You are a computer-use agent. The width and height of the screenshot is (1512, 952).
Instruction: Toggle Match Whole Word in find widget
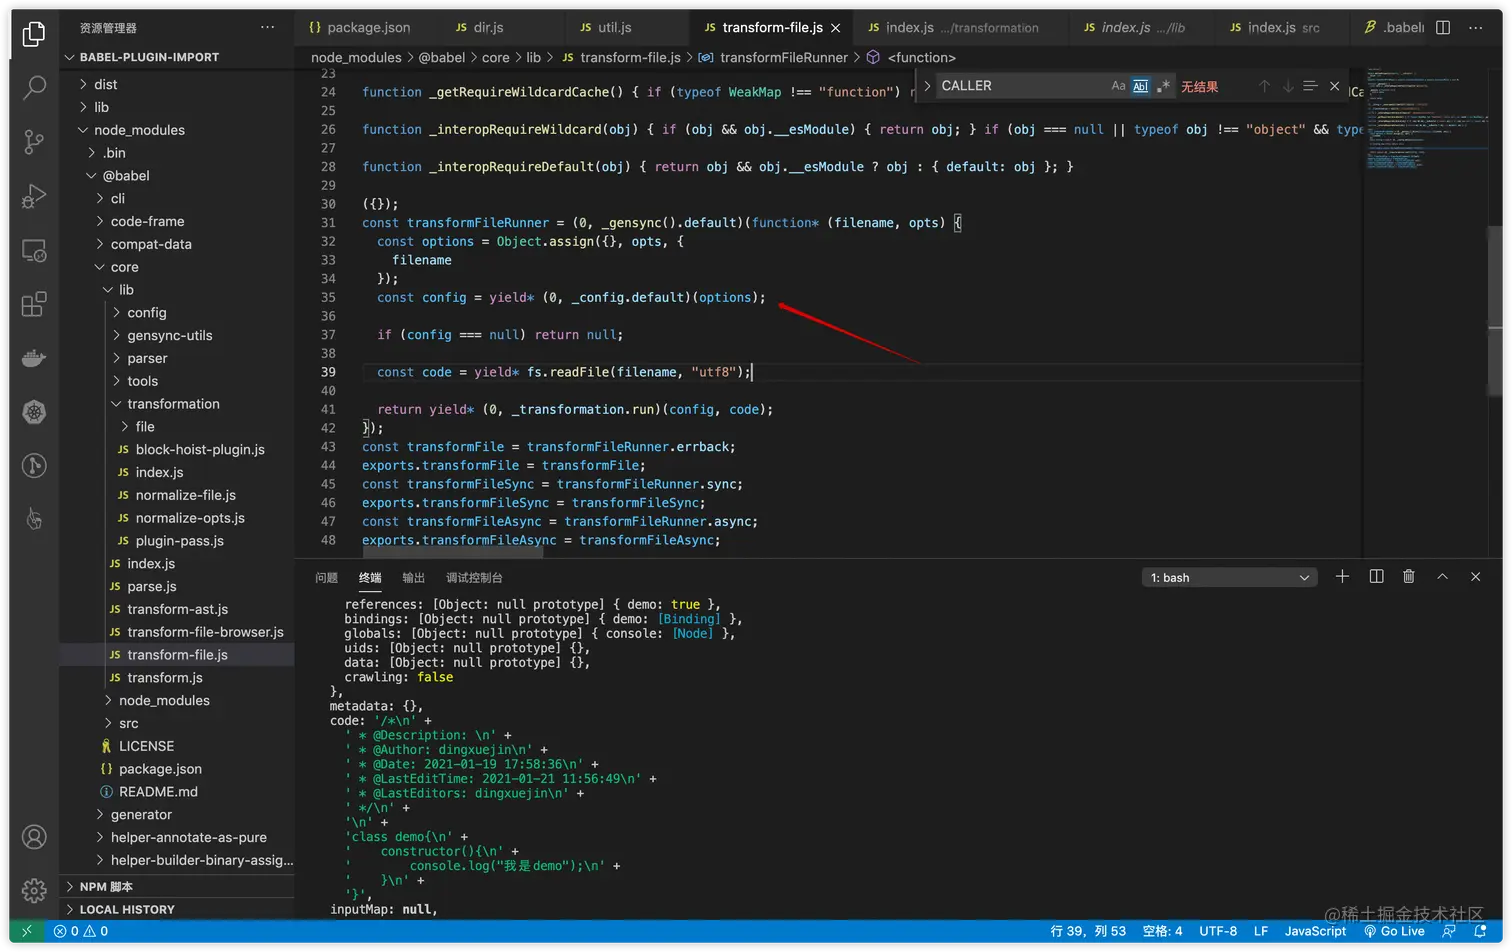[1140, 86]
